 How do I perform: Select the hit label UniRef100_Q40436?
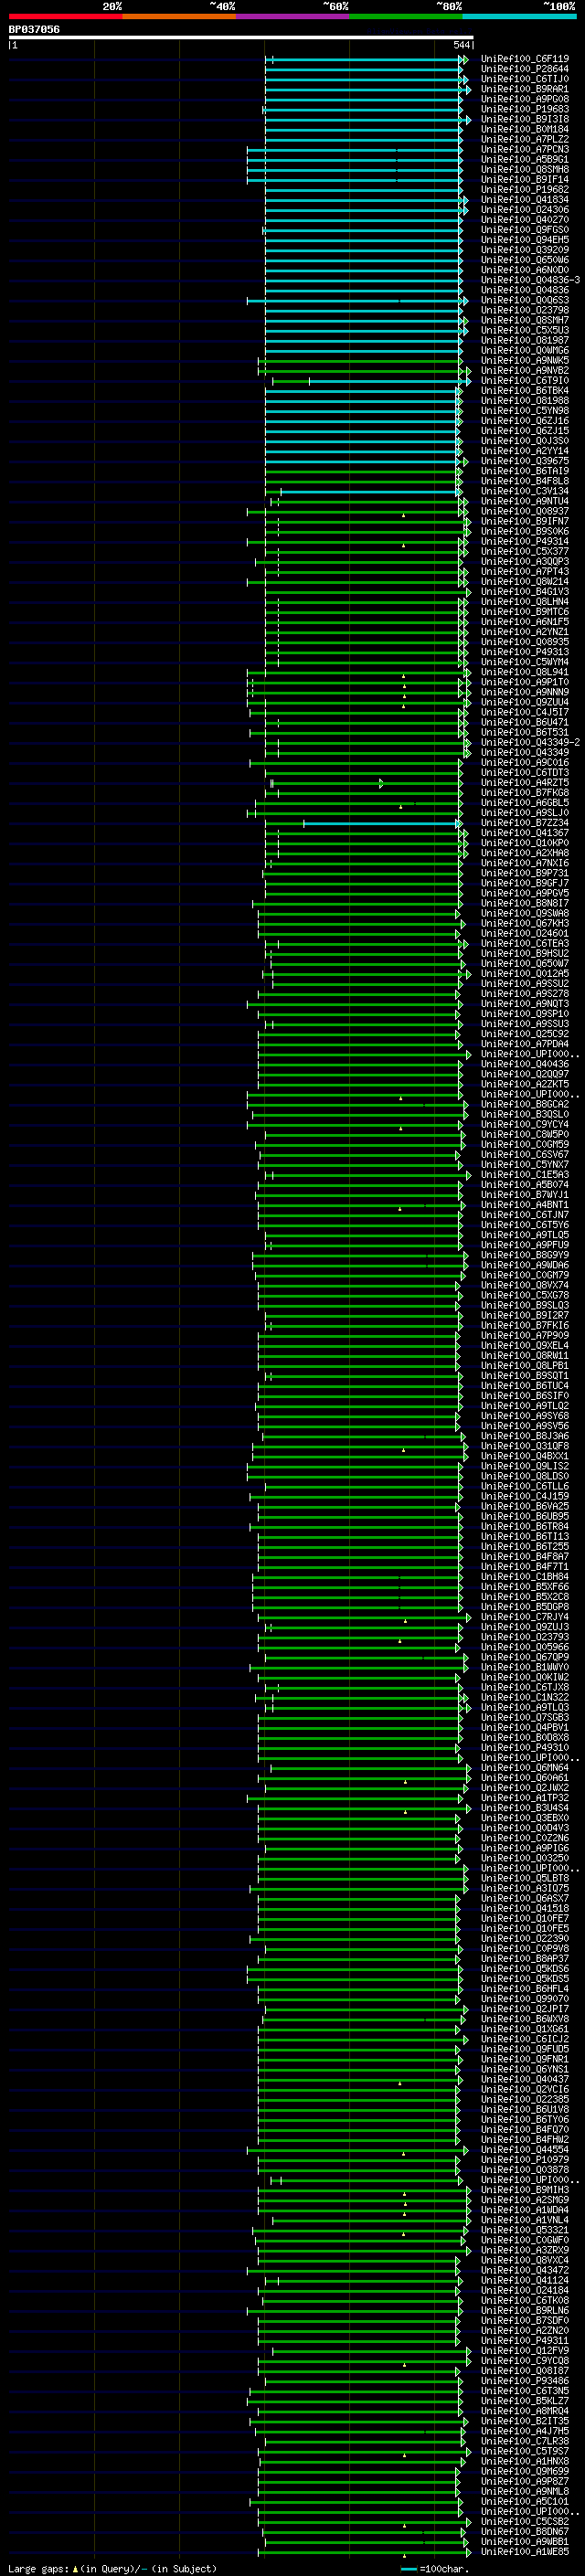(524, 1065)
